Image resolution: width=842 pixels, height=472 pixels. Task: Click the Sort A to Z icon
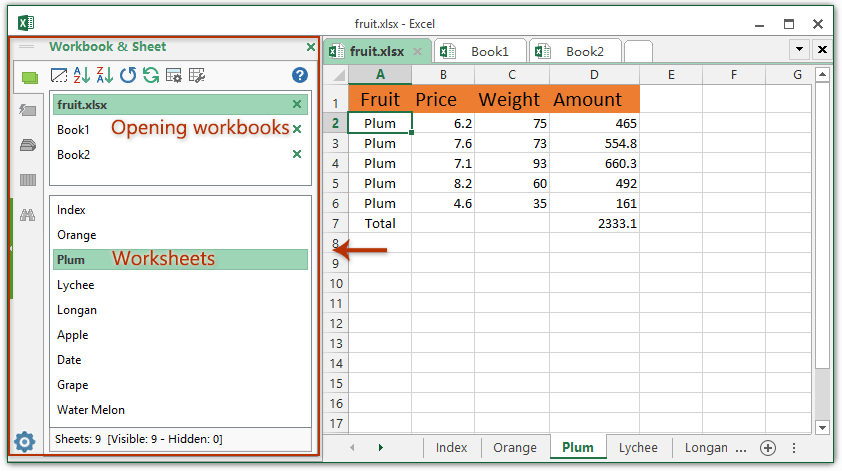click(83, 75)
